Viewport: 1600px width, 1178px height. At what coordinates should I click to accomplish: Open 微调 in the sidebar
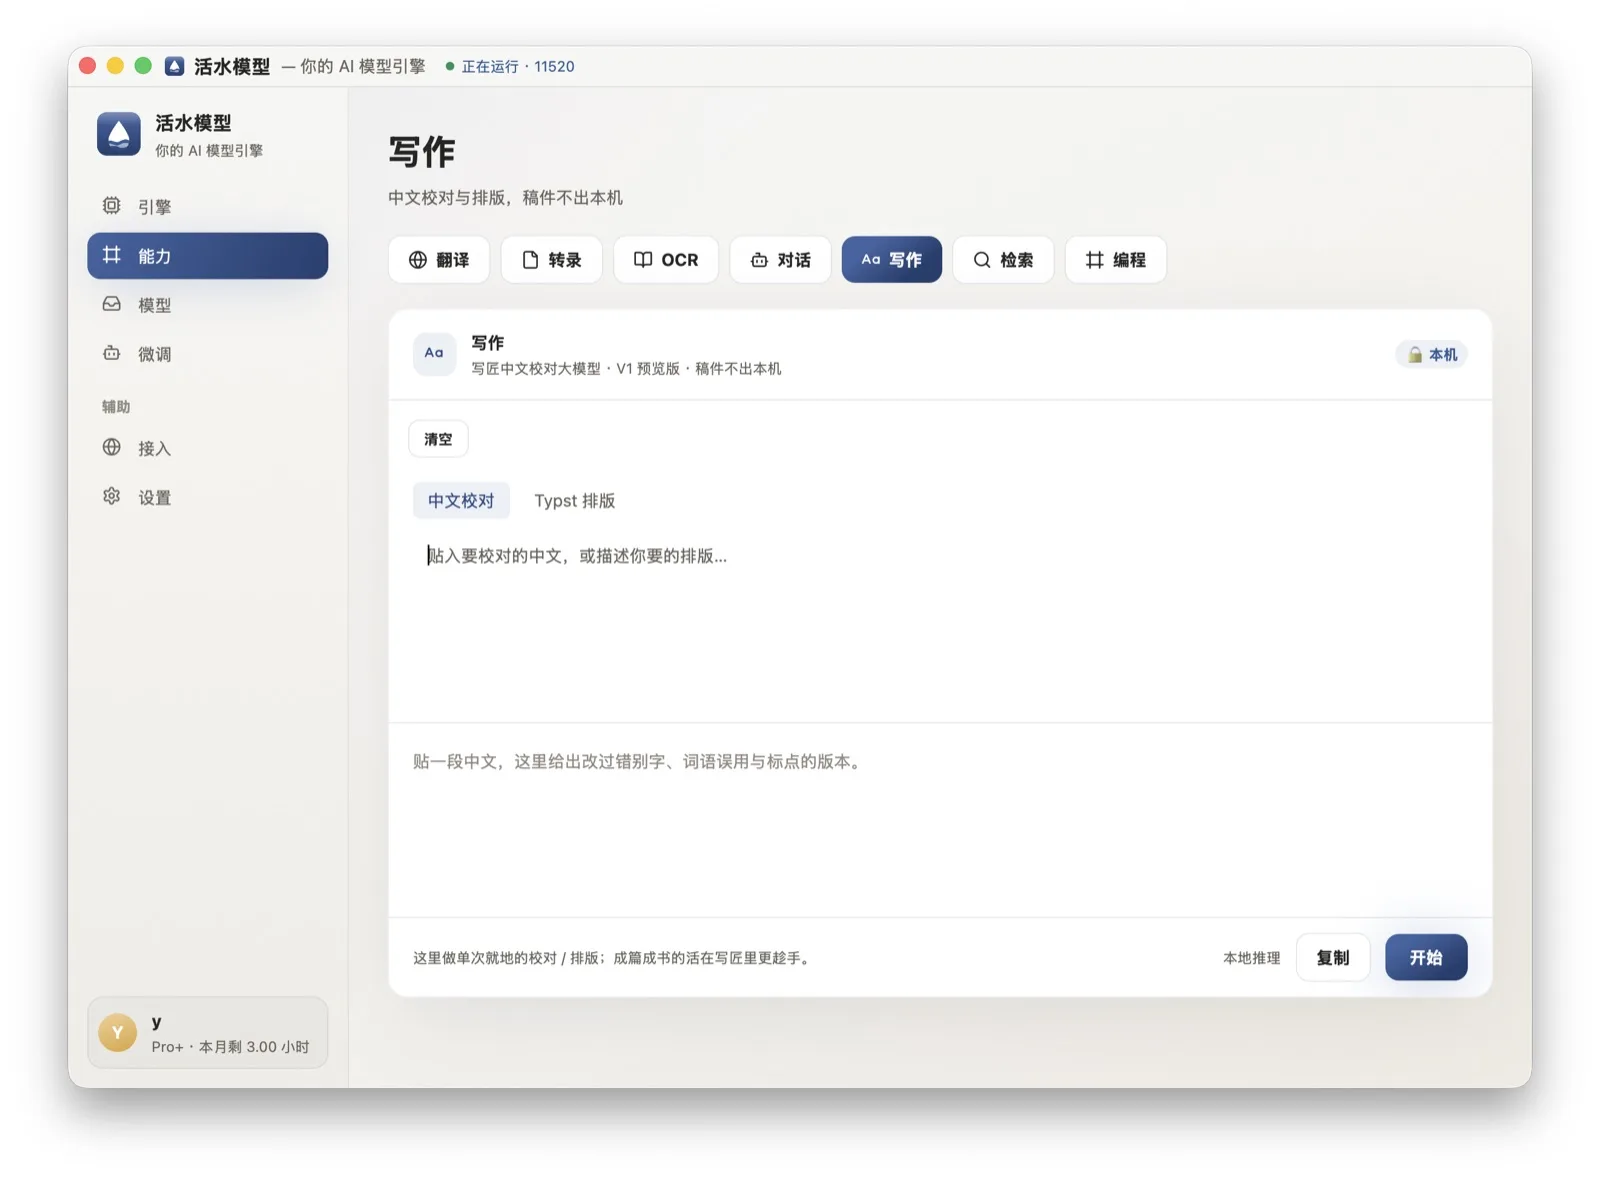tap(207, 354)
